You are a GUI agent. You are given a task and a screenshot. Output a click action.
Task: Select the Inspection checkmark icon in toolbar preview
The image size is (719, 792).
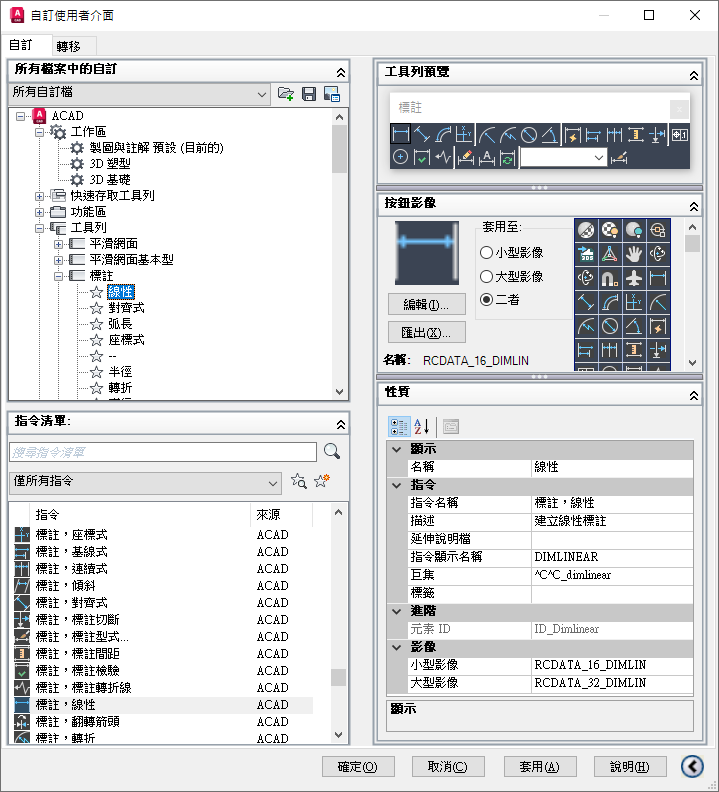(x=422, y=158)
